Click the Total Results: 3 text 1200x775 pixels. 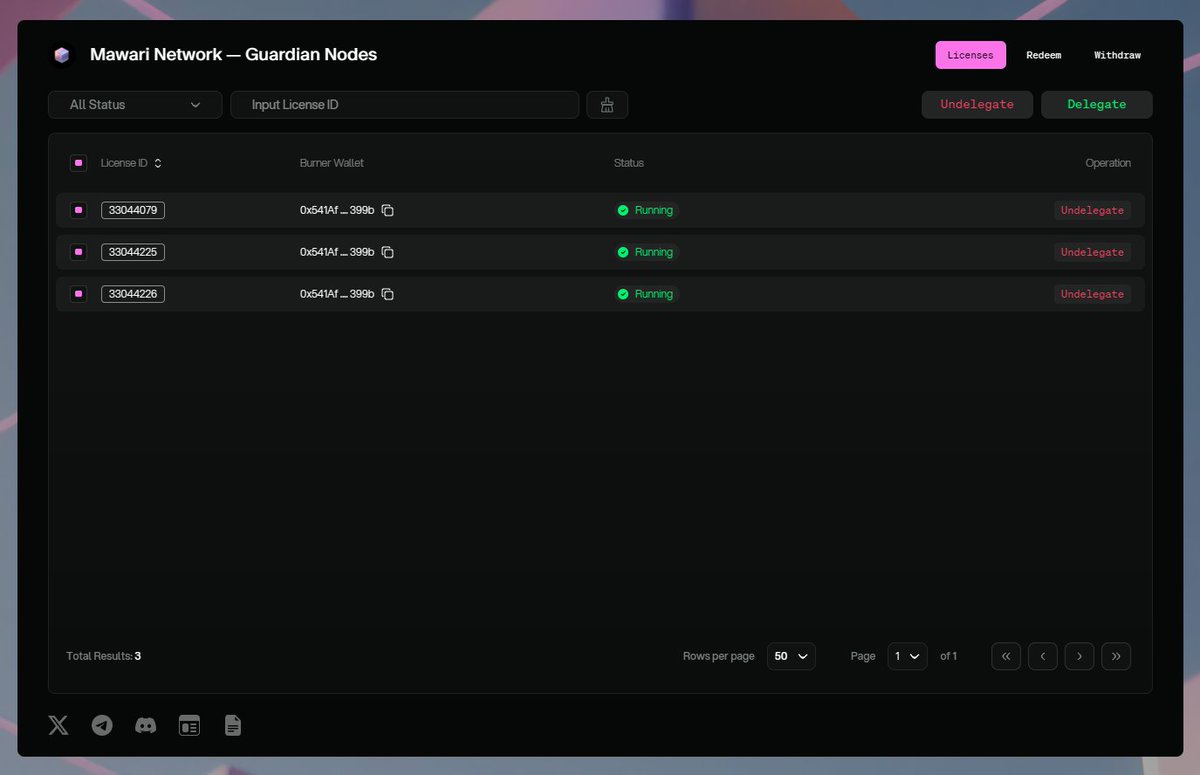pos(103,656)
